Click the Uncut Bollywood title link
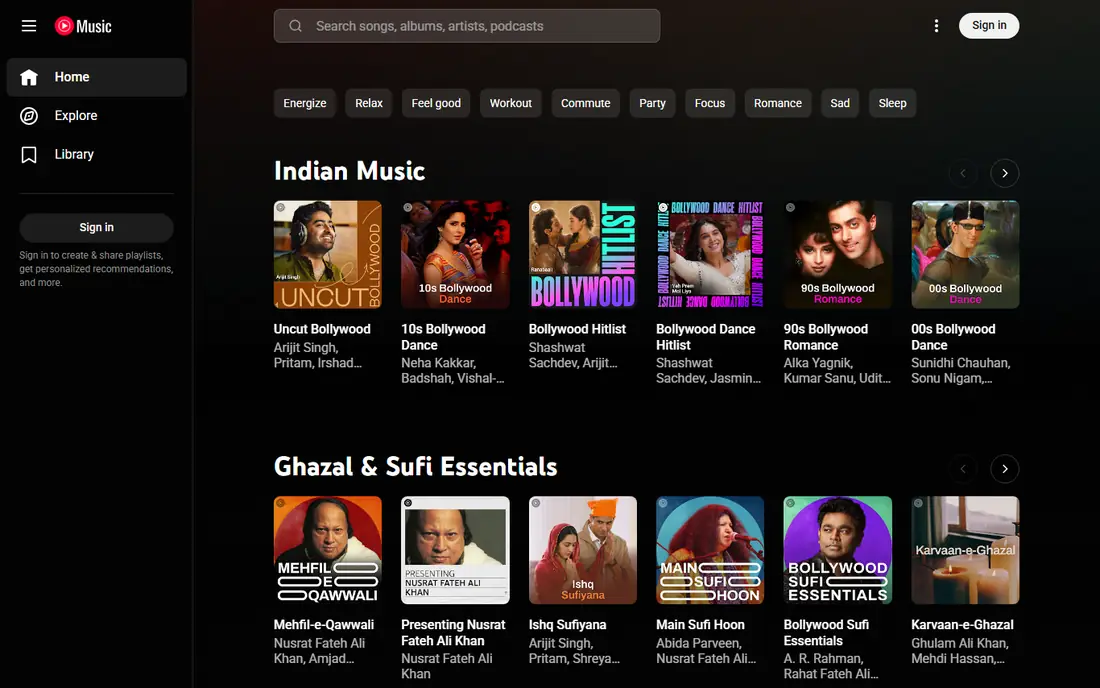Viewport: 1100px width, 688px height. pyautogui.click(x=322, y=329)
